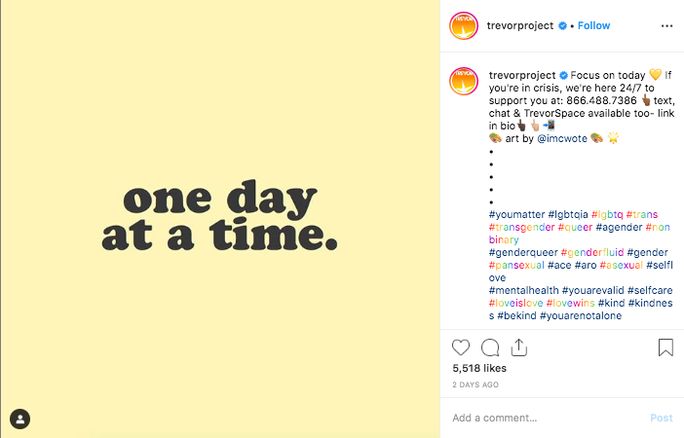Open the trevorproject username in the header
Screen dimensions: 684x438
pyautogui.click(x=520, y=26)
